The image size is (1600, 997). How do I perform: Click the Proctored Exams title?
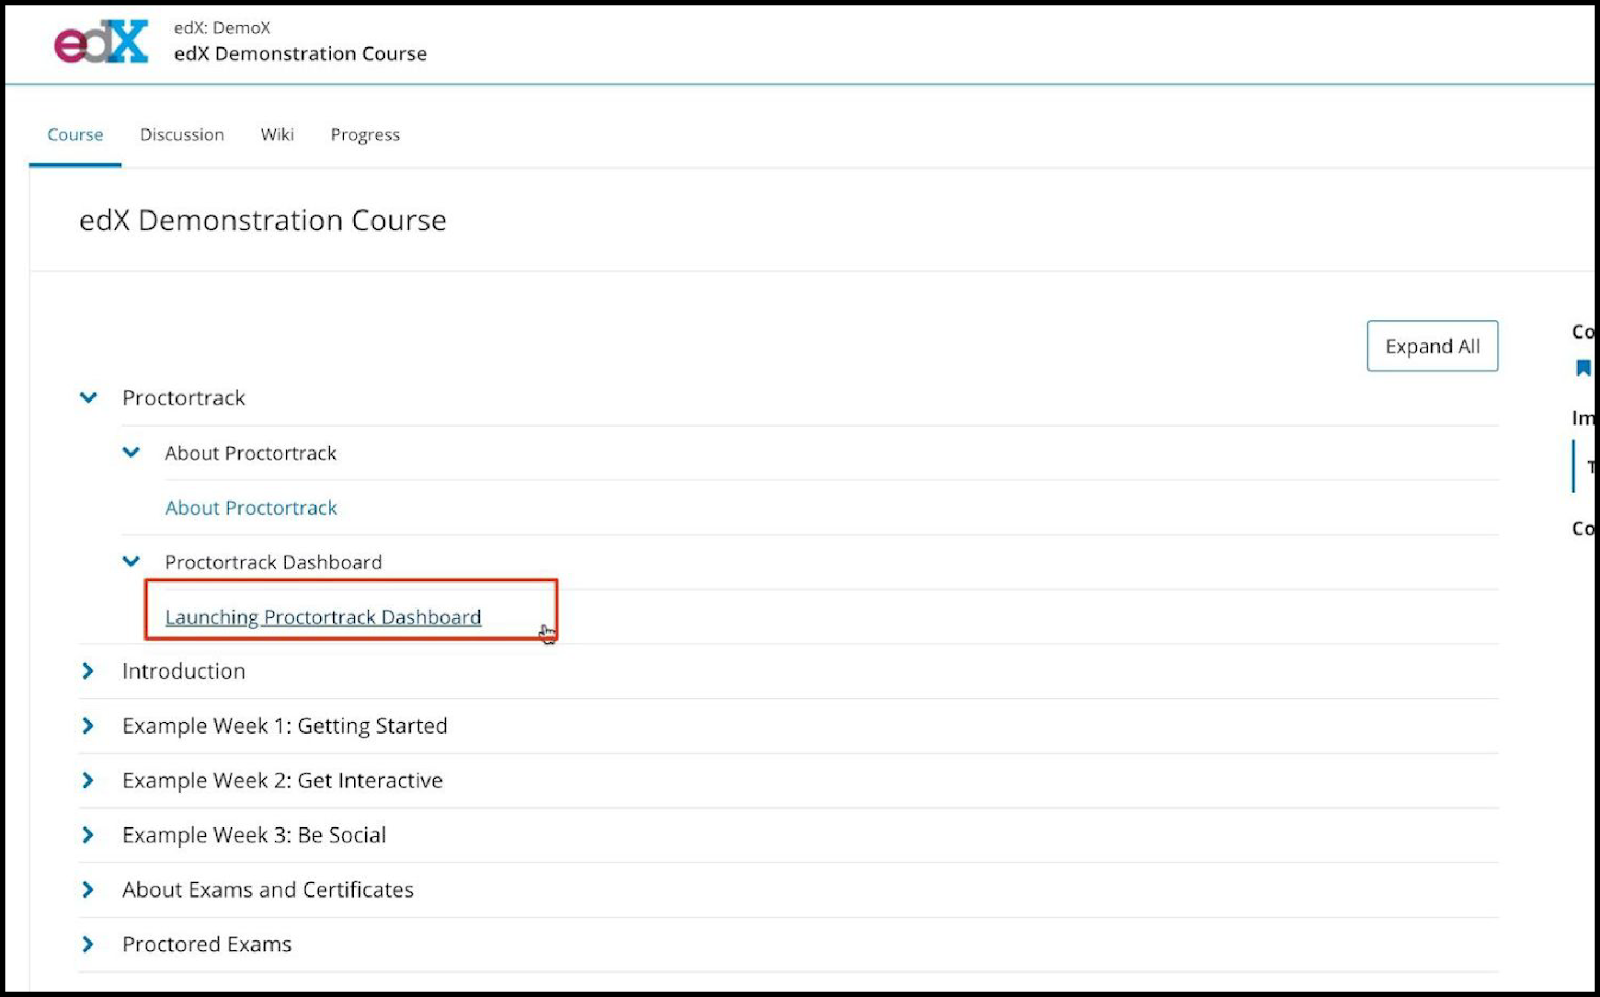coord(207,944)
